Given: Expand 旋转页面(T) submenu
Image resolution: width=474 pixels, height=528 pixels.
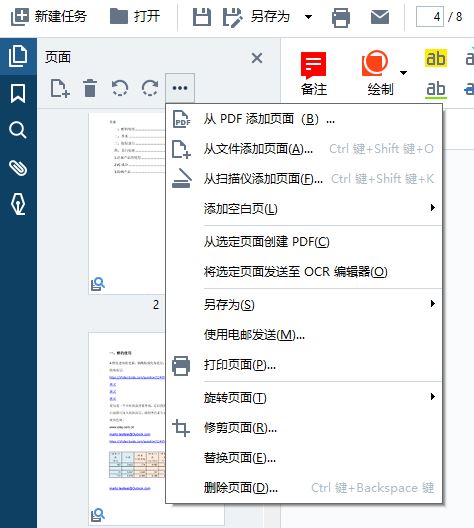Looking at the screenshot, I should click(x=304, y=398).
